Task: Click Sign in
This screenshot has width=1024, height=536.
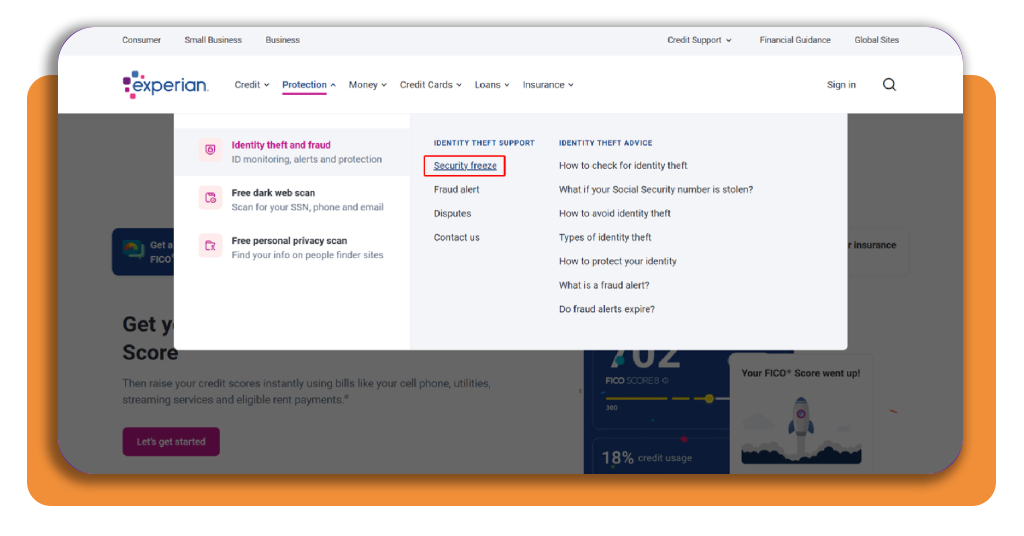Action: (841, 85)
